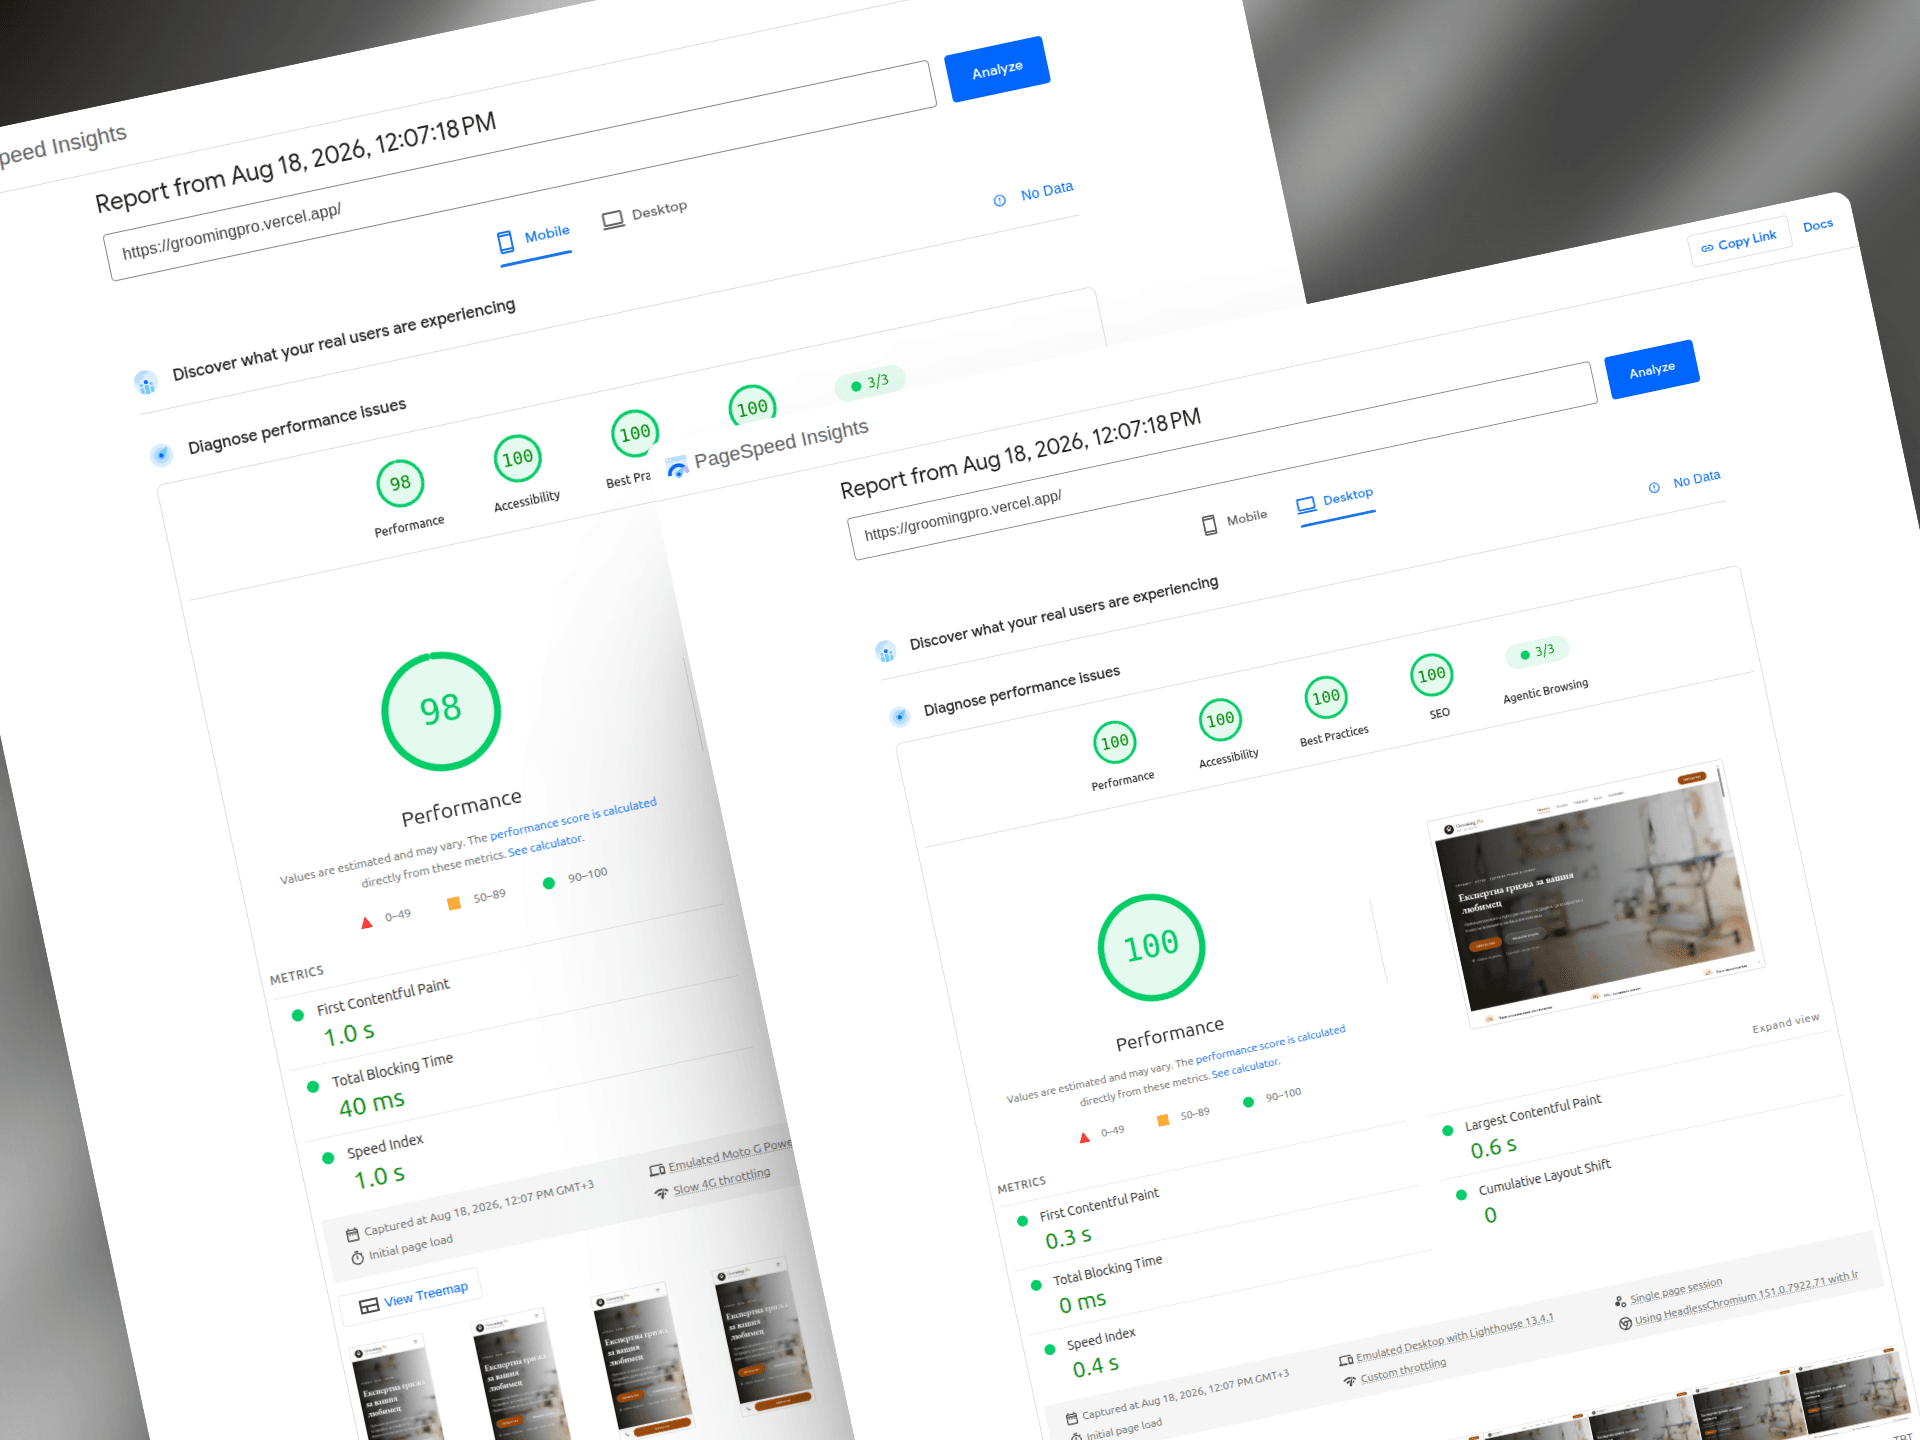Click 100 Performance gauge in front report summary
1920x1440 pixels.
[1115, 742]
